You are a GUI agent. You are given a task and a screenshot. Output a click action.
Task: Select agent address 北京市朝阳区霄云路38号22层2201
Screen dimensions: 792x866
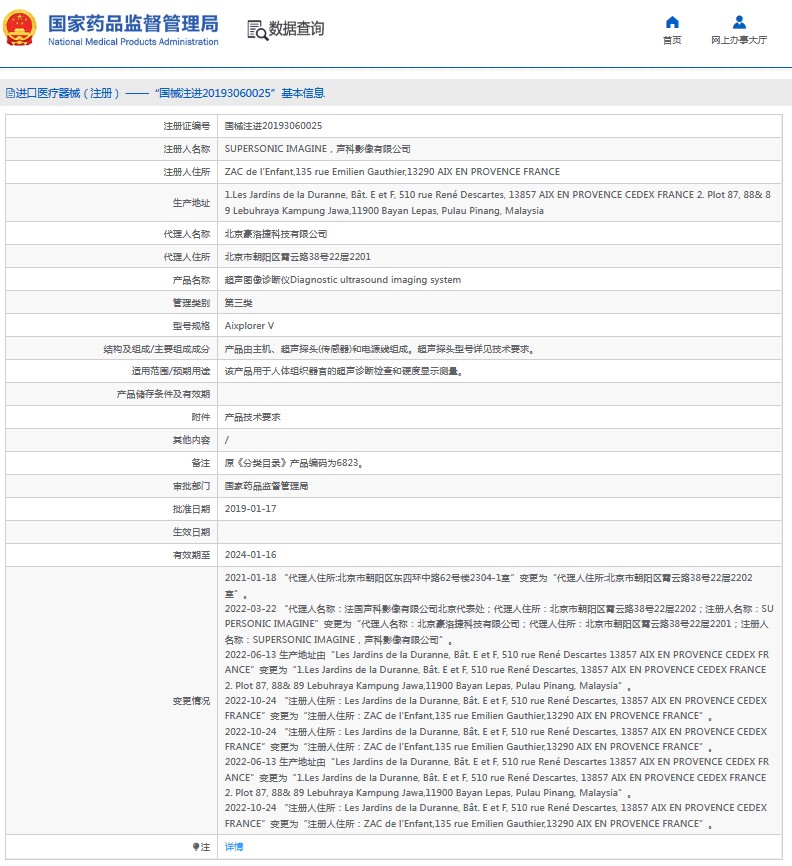click(x=298, y=257)
